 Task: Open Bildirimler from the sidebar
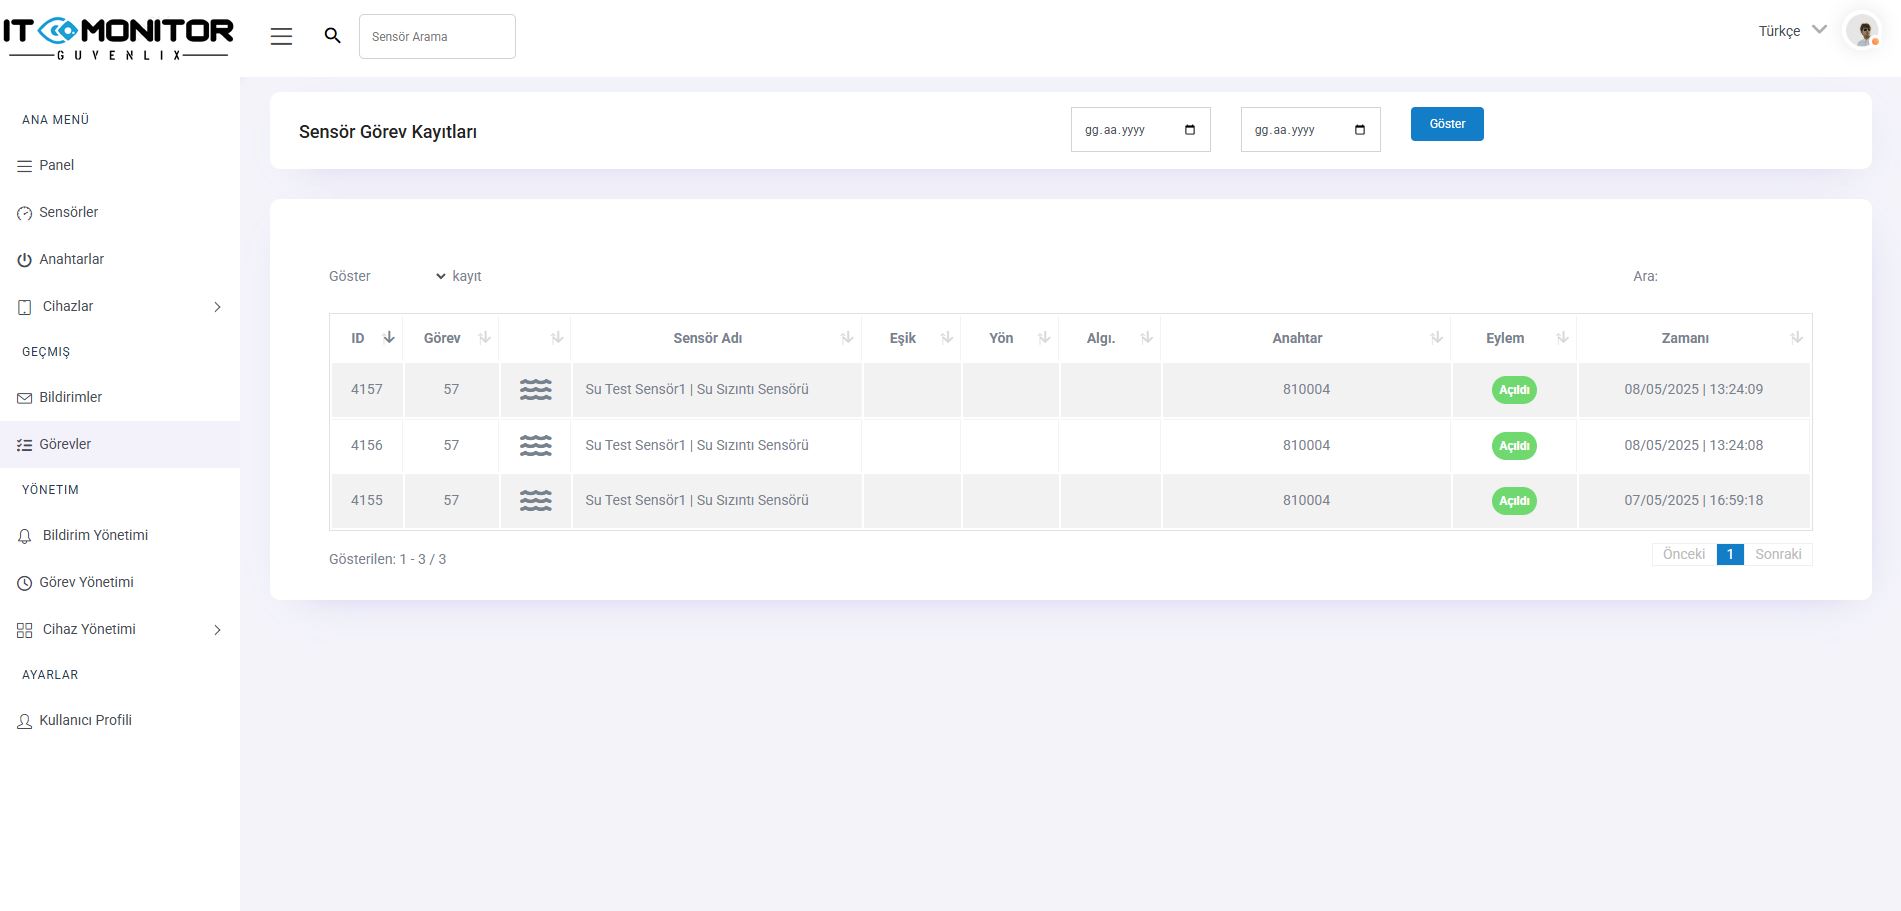pyautogui.click(x=70, y=397)
